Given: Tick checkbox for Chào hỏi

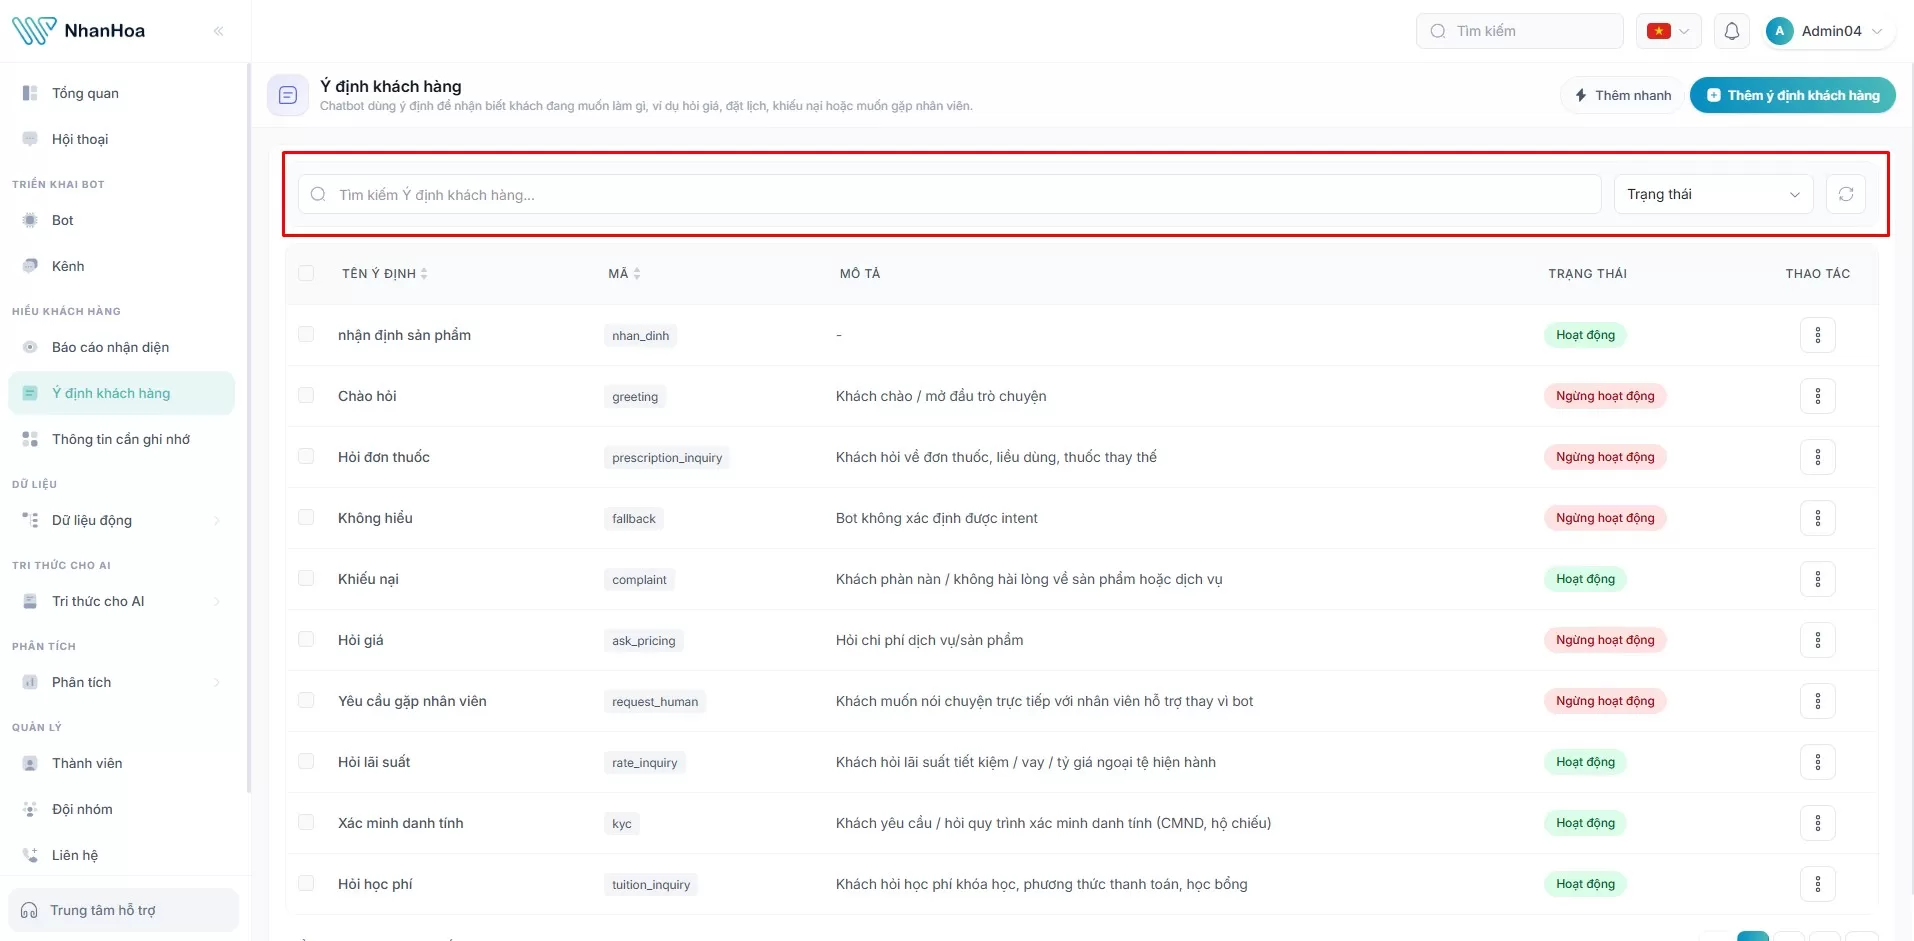Looking at the screenshot, I should [x=306, y=395].
